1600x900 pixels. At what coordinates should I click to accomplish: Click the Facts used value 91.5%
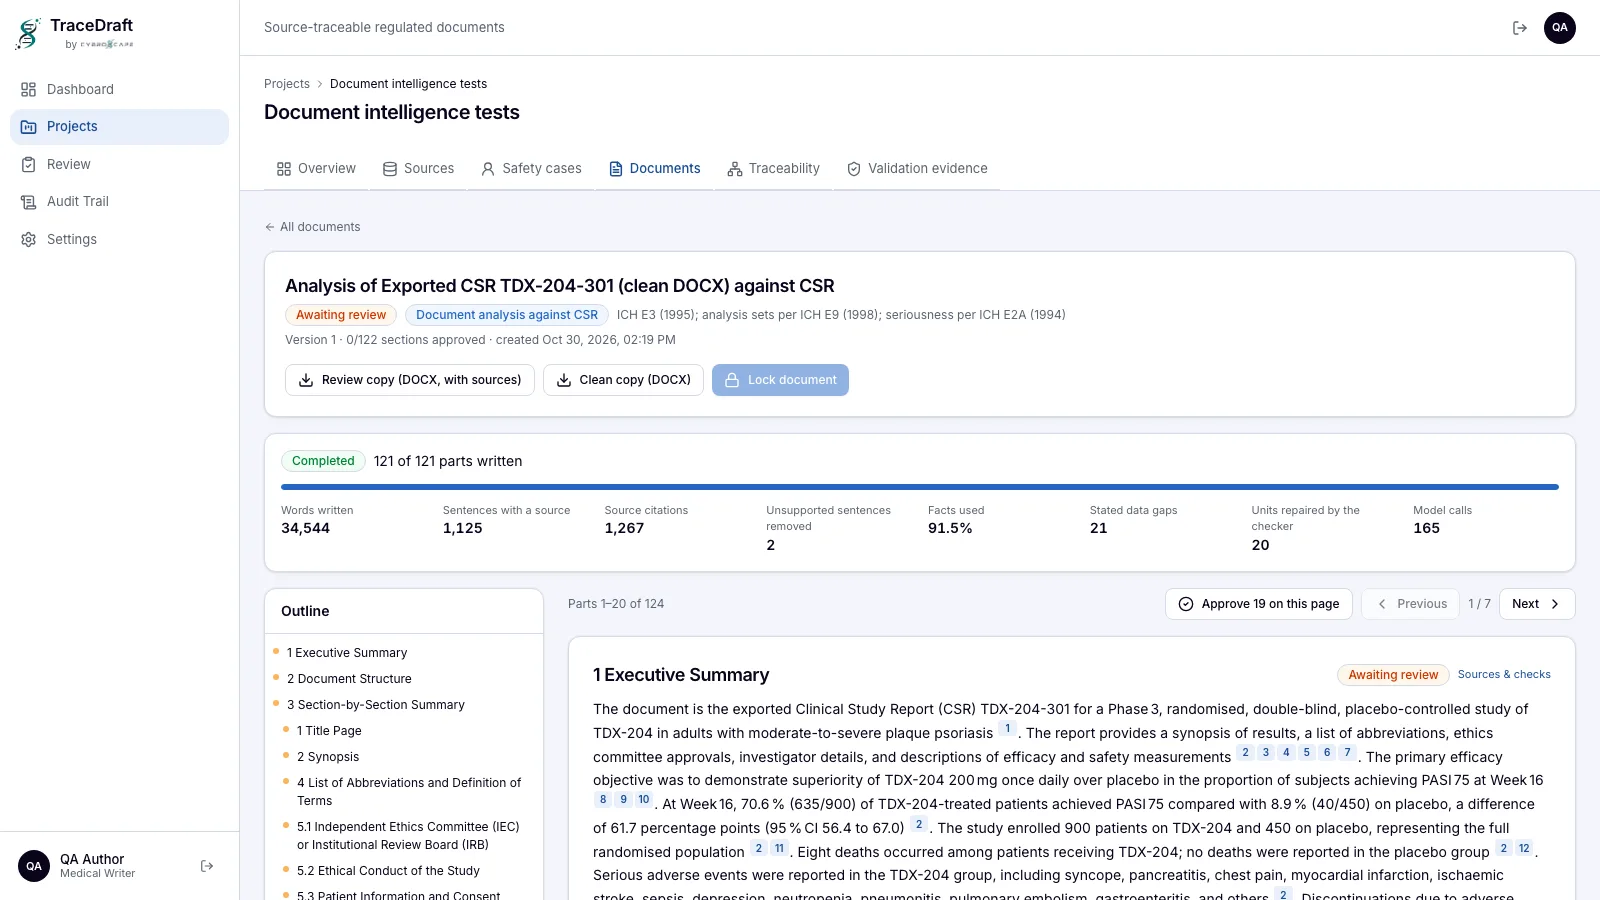[950, 529]
